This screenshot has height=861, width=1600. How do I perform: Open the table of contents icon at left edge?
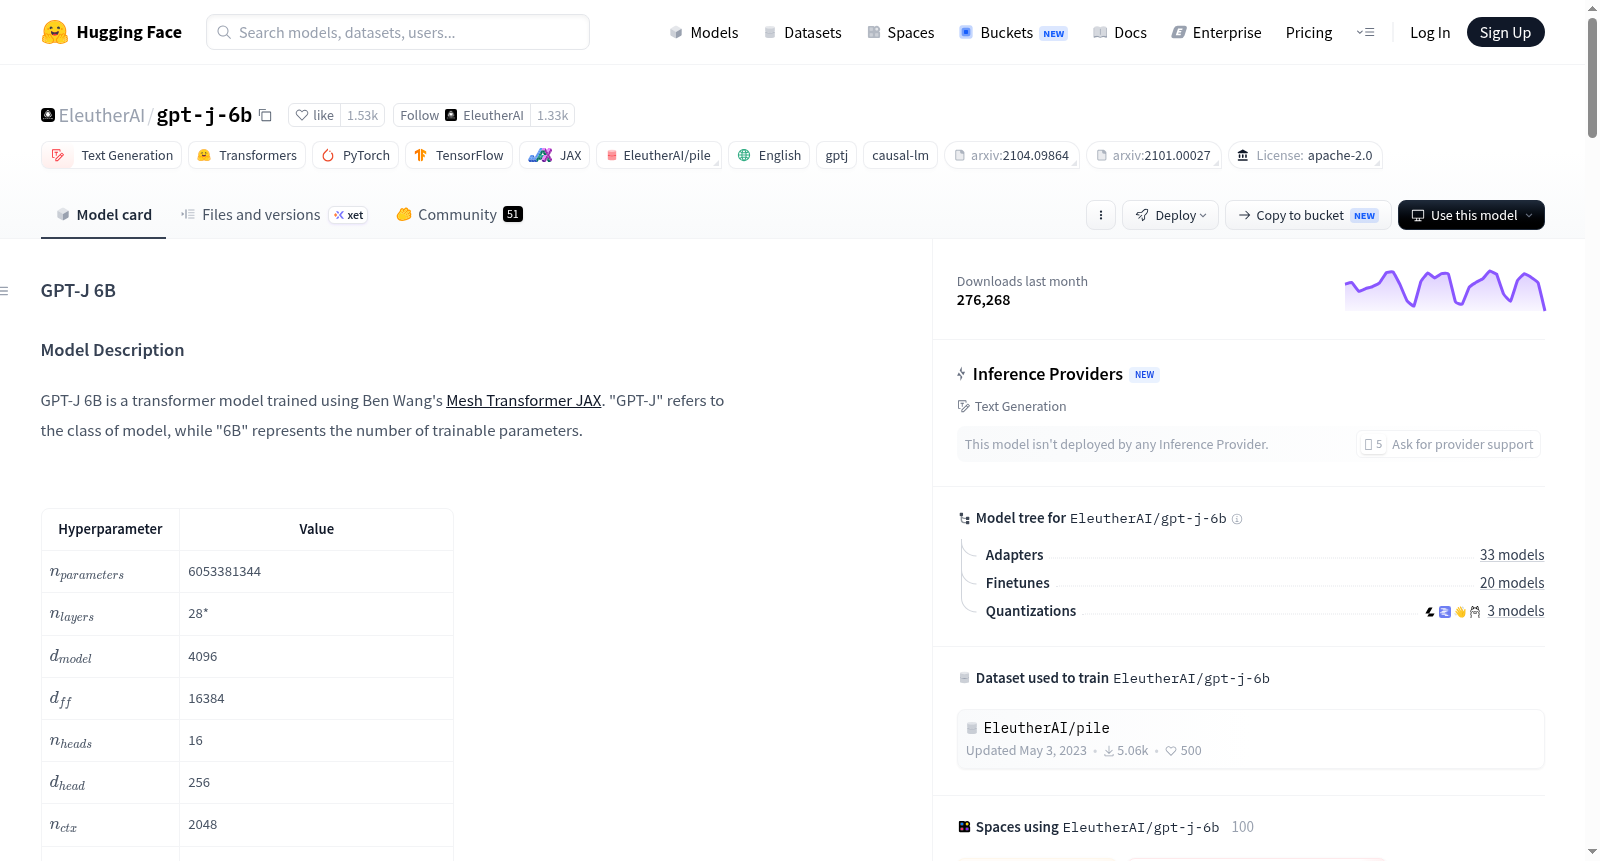click(5, 291)
